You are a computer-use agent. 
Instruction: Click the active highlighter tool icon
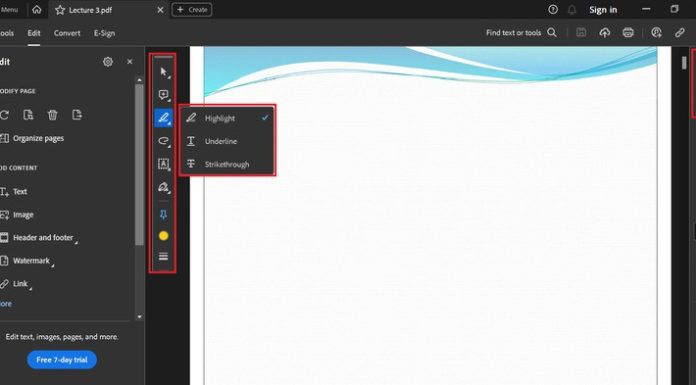tap(163, 118)
